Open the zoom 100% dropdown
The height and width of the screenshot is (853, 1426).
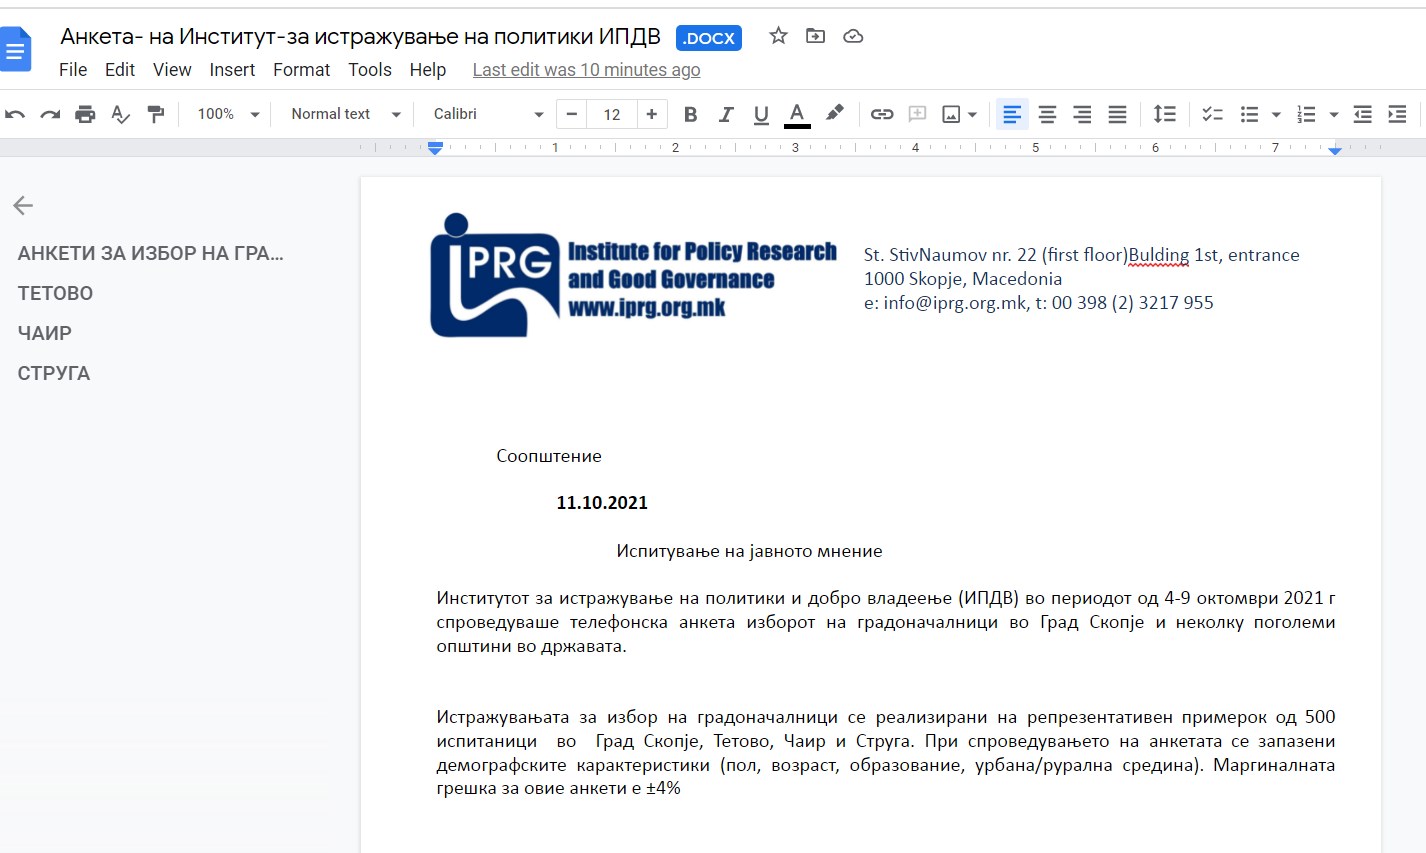(228, 114)
